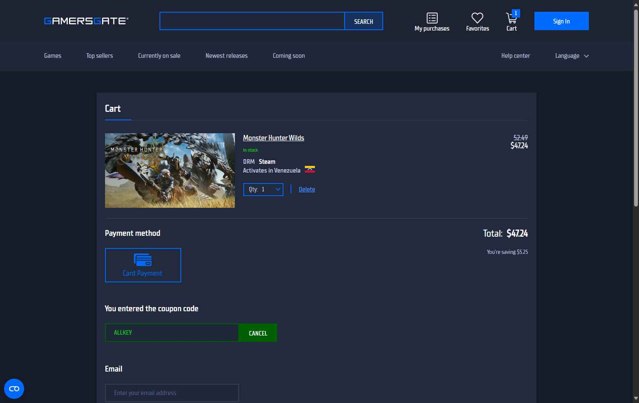Click the Total $47.24 amount
The image size is (639, 403).
coord(505,233)
